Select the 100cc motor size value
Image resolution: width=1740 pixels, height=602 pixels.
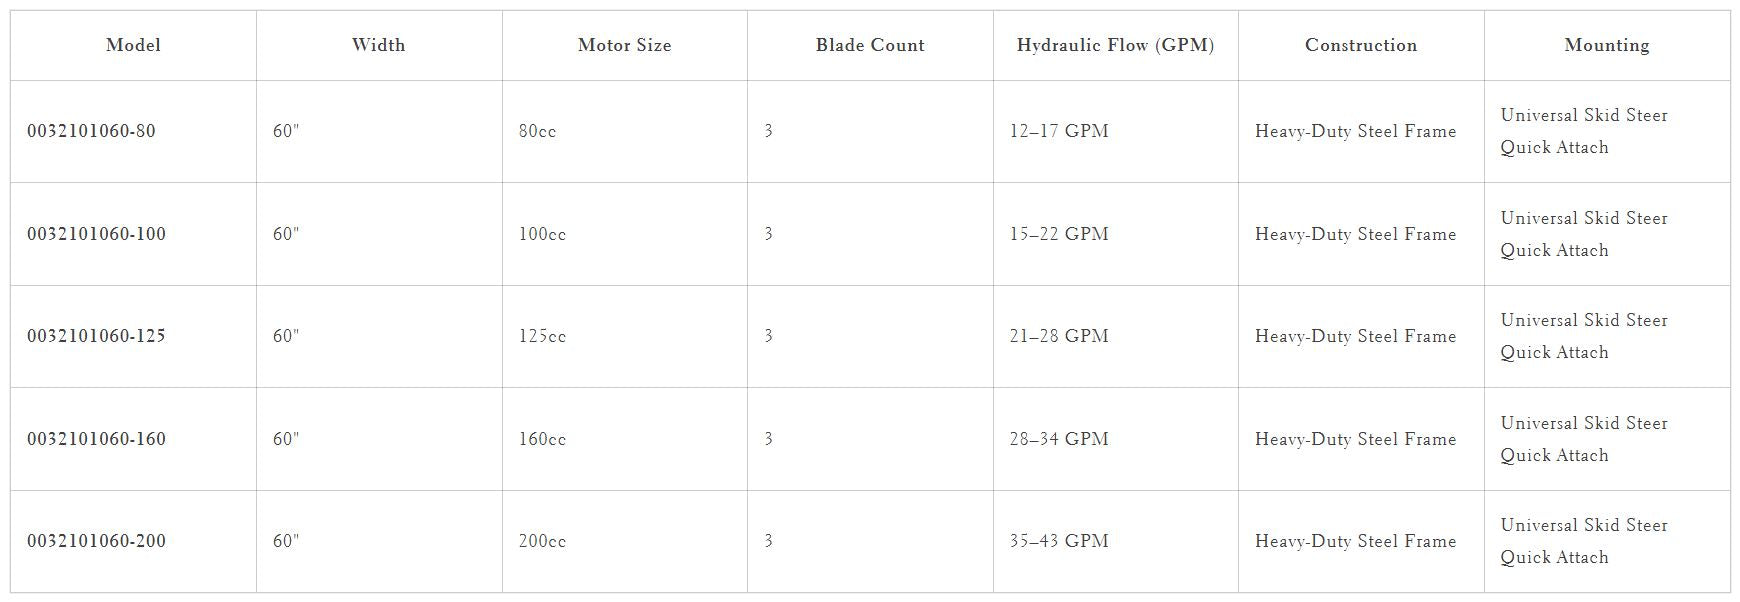[x=542, y=234]
